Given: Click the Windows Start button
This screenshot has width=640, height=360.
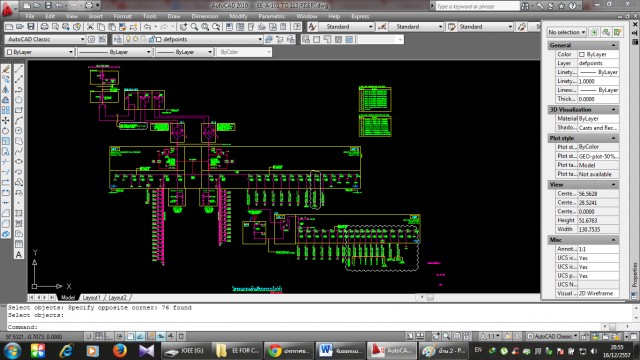Looking at the screenshot, I should pos(12,351).
